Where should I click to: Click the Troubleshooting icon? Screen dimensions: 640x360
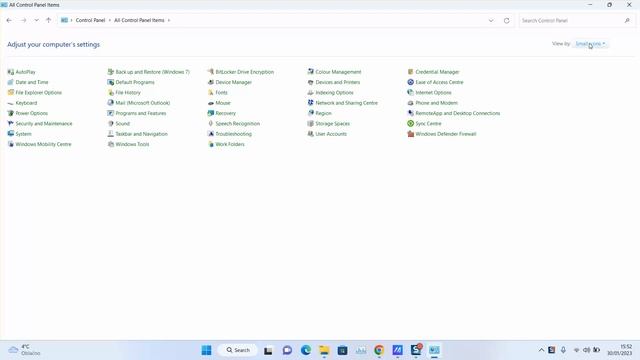pos(211,134)
